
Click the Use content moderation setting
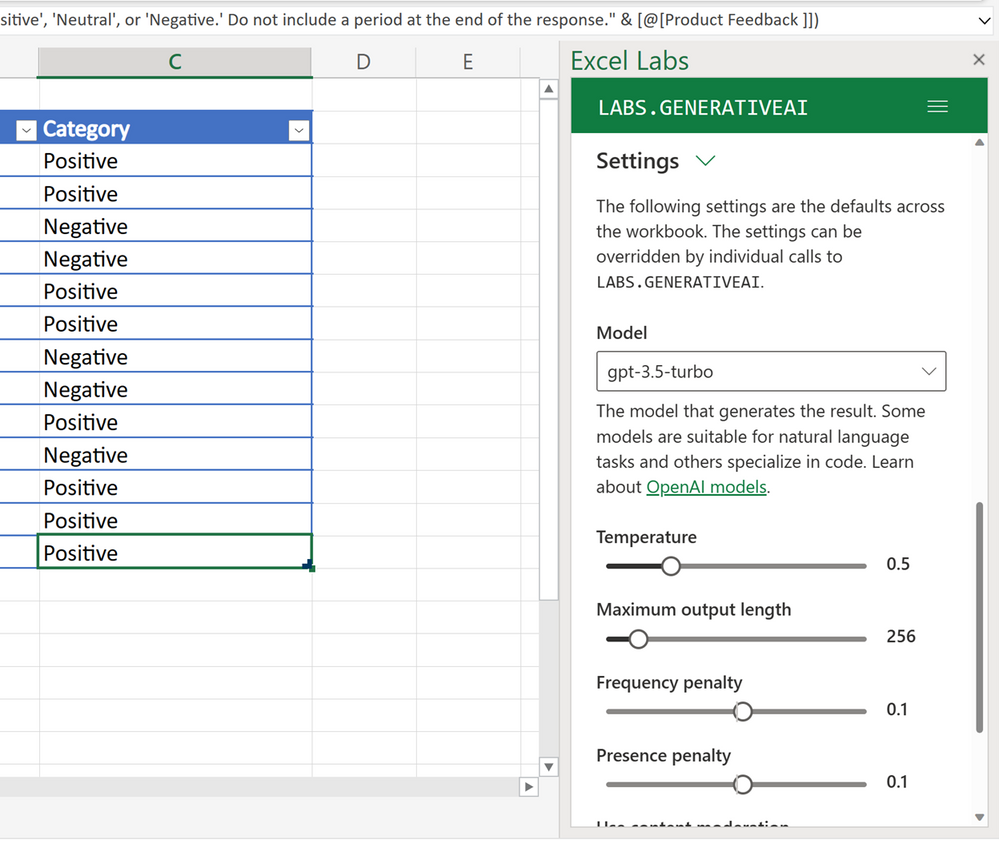click(x=693, y=825)
